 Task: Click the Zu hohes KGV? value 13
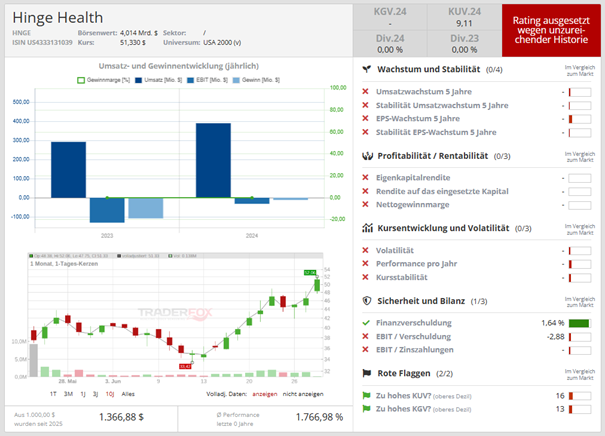pyautogui.click(x=560, y=409)
